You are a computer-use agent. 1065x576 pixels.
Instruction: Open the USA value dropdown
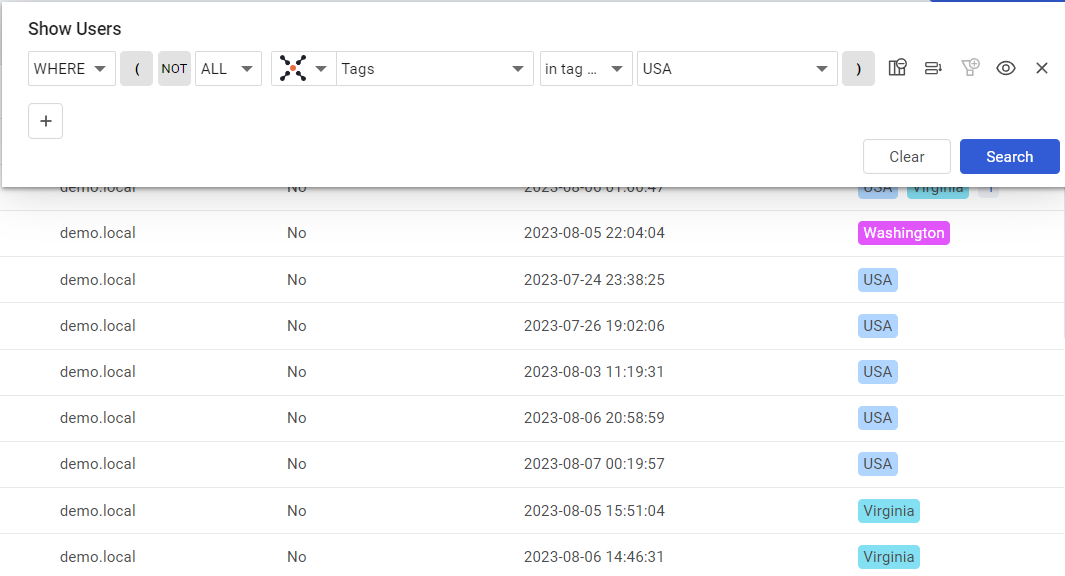(x=737, y=69)
